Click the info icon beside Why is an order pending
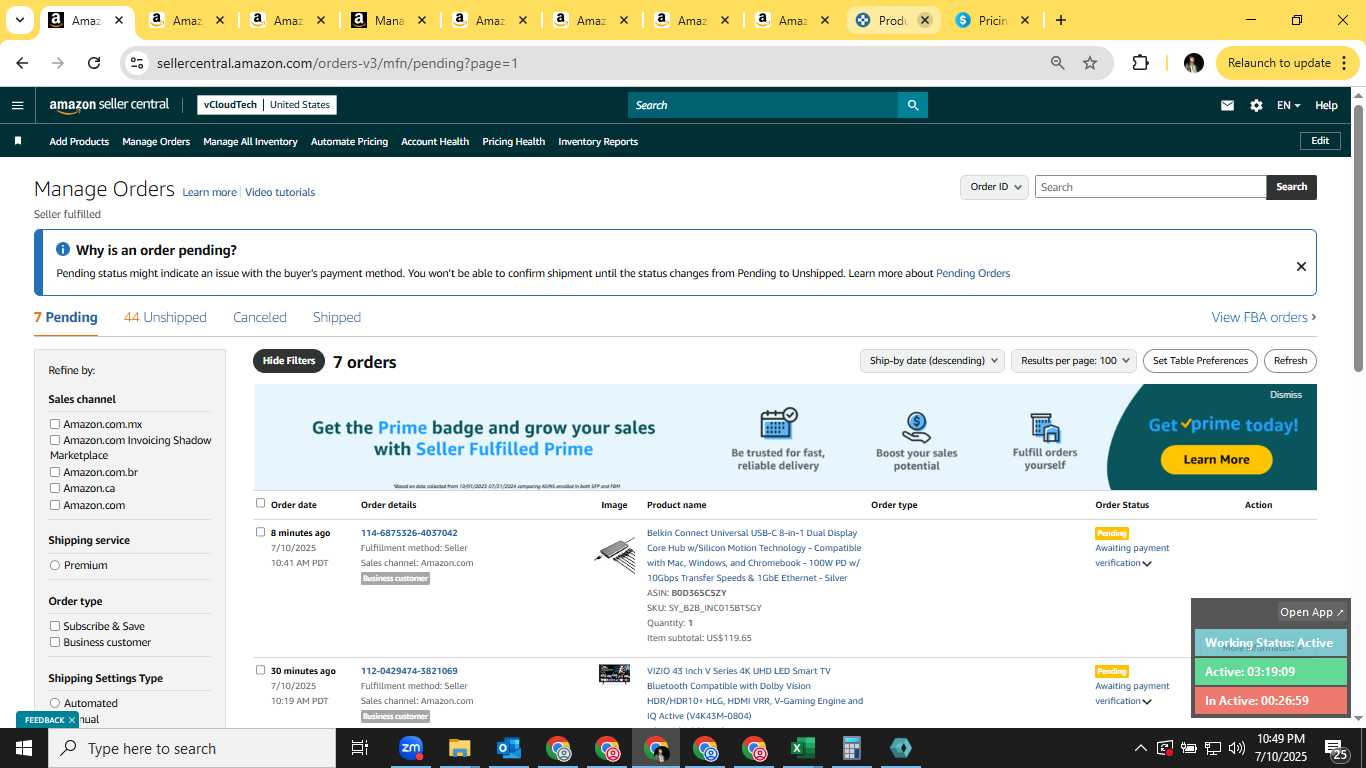This screenshot has height=768, width=1366. [x=63, y=249]
